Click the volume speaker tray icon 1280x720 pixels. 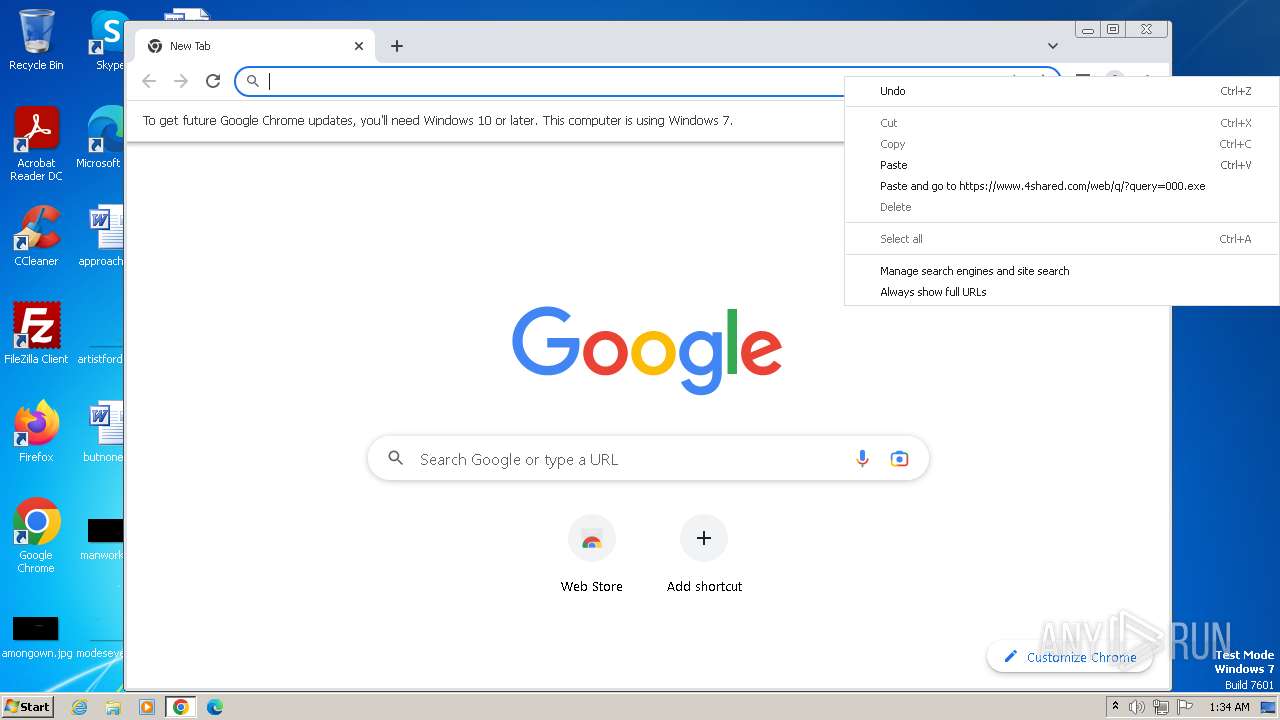pyautogui.click(x=1137, y=707)
